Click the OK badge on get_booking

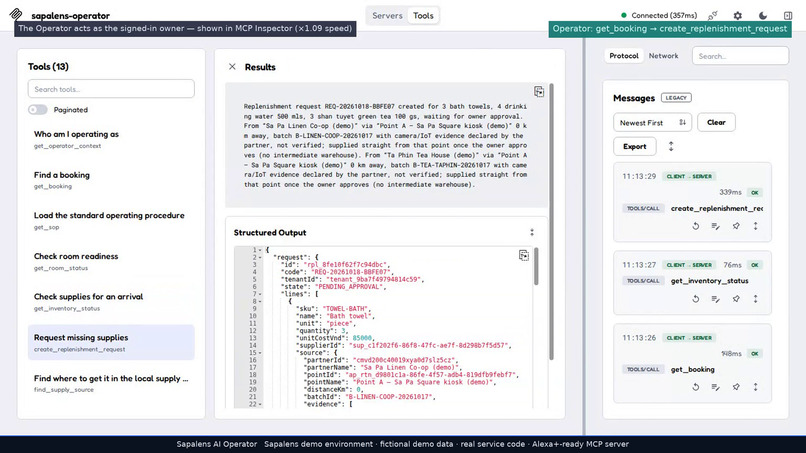click(x=755, y=354)
